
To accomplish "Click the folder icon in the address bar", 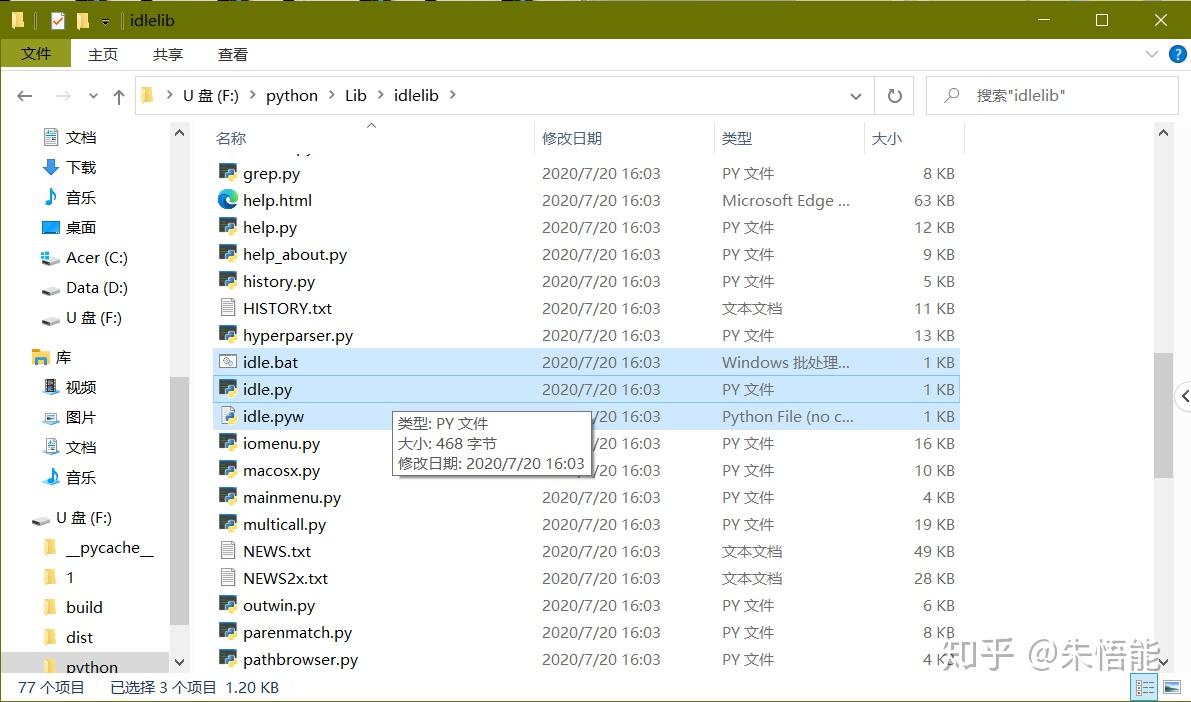I will coord(148,95).
